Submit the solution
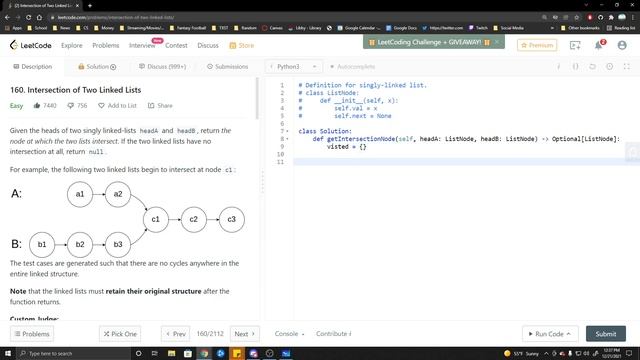 point(606,334)
